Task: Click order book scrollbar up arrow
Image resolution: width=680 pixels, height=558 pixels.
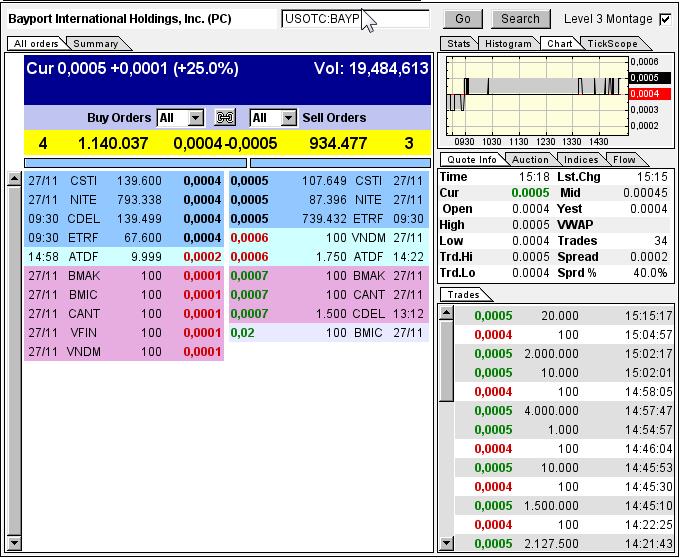Action: tap(15, 179)
